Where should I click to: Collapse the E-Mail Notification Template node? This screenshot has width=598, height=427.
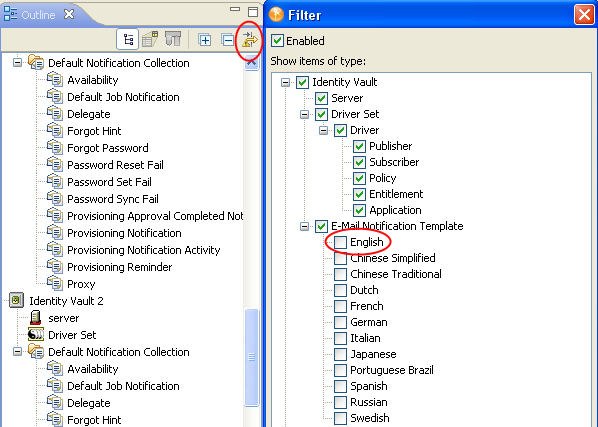pyautogui.click(x=304, y=226)
